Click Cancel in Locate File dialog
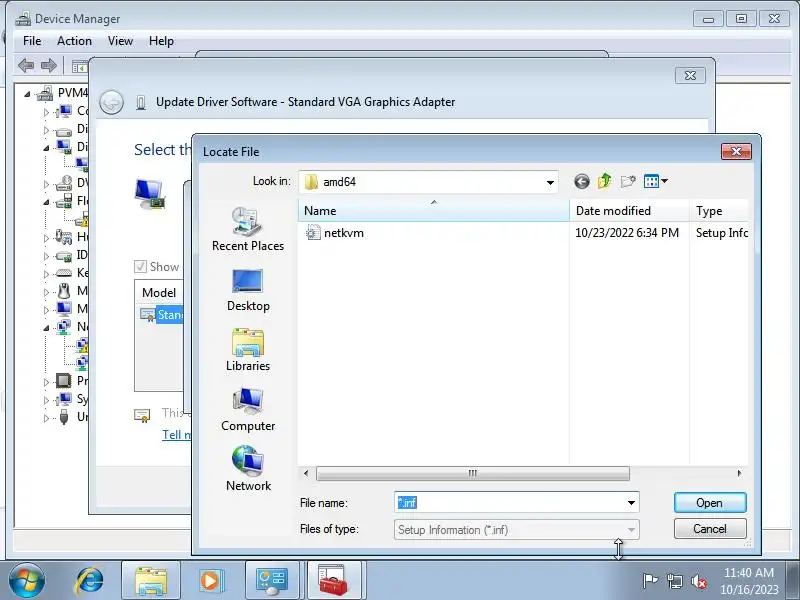800x600 pixels. pyautogui.click(x=710, y=529)
